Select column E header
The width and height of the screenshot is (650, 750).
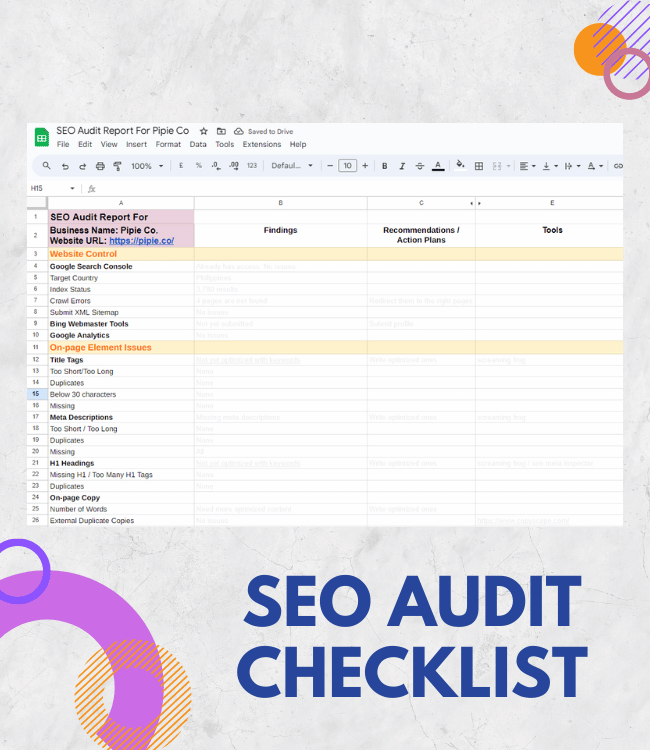(x=552, y=203)
